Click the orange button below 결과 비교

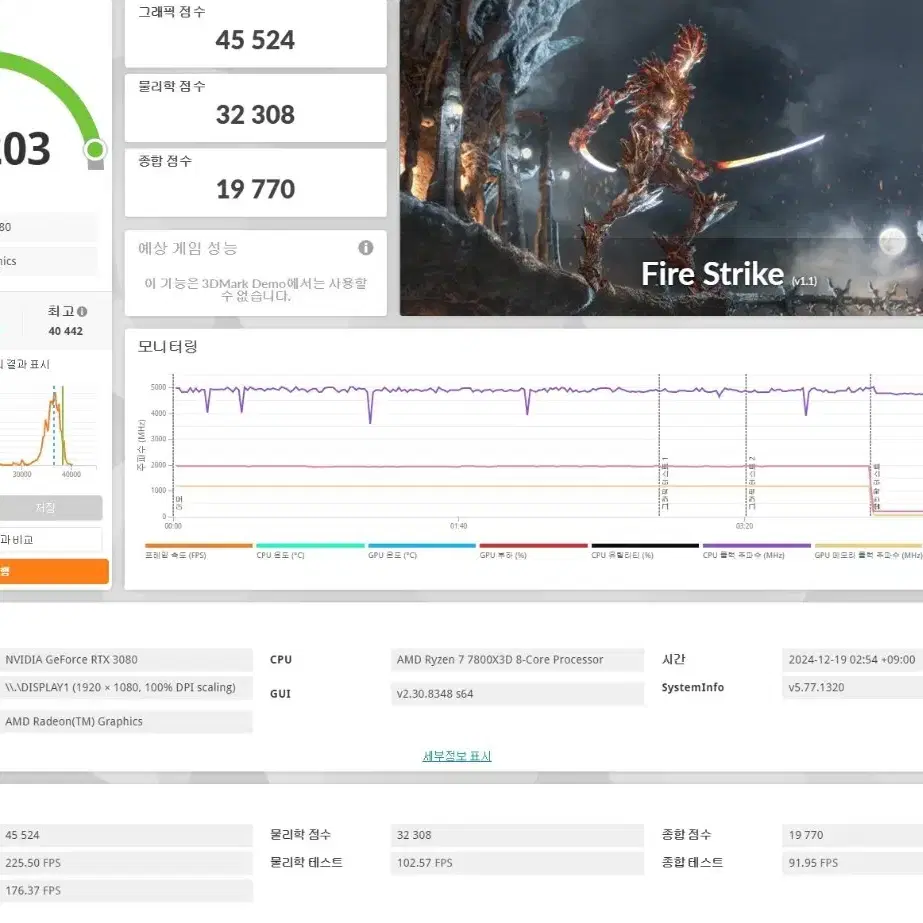[x=54, y=571]
